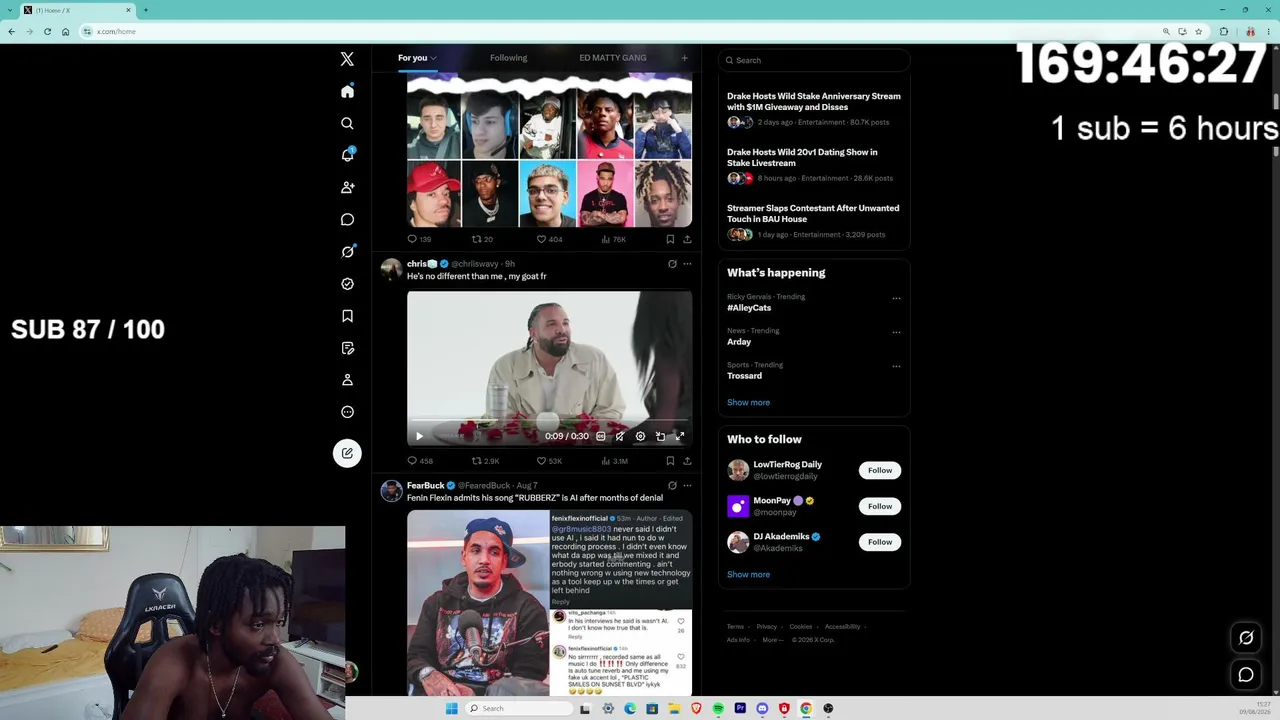Open Grok actions on the chris post
The width and height of the screenshot is (1280, 720).
tap(672, 264)
